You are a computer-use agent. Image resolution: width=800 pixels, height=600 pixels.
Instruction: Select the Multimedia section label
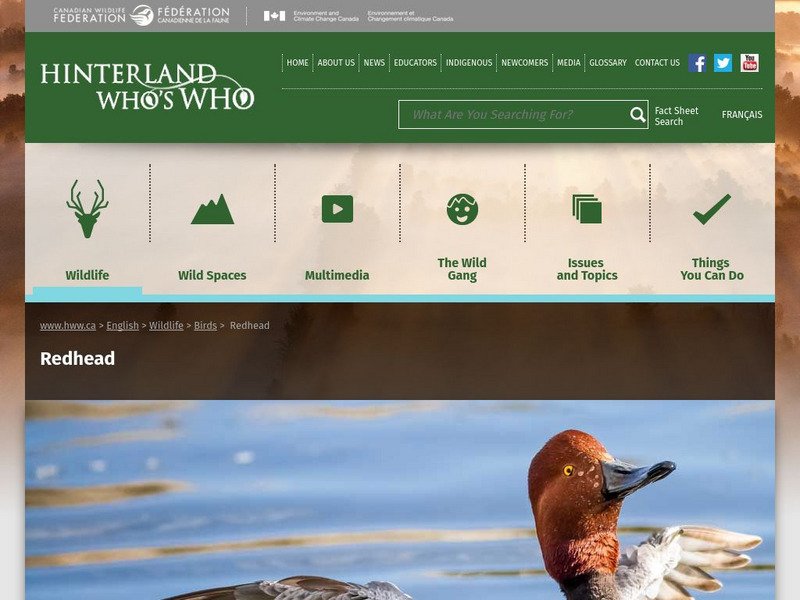pyautogui.click(x=337, y=276)
